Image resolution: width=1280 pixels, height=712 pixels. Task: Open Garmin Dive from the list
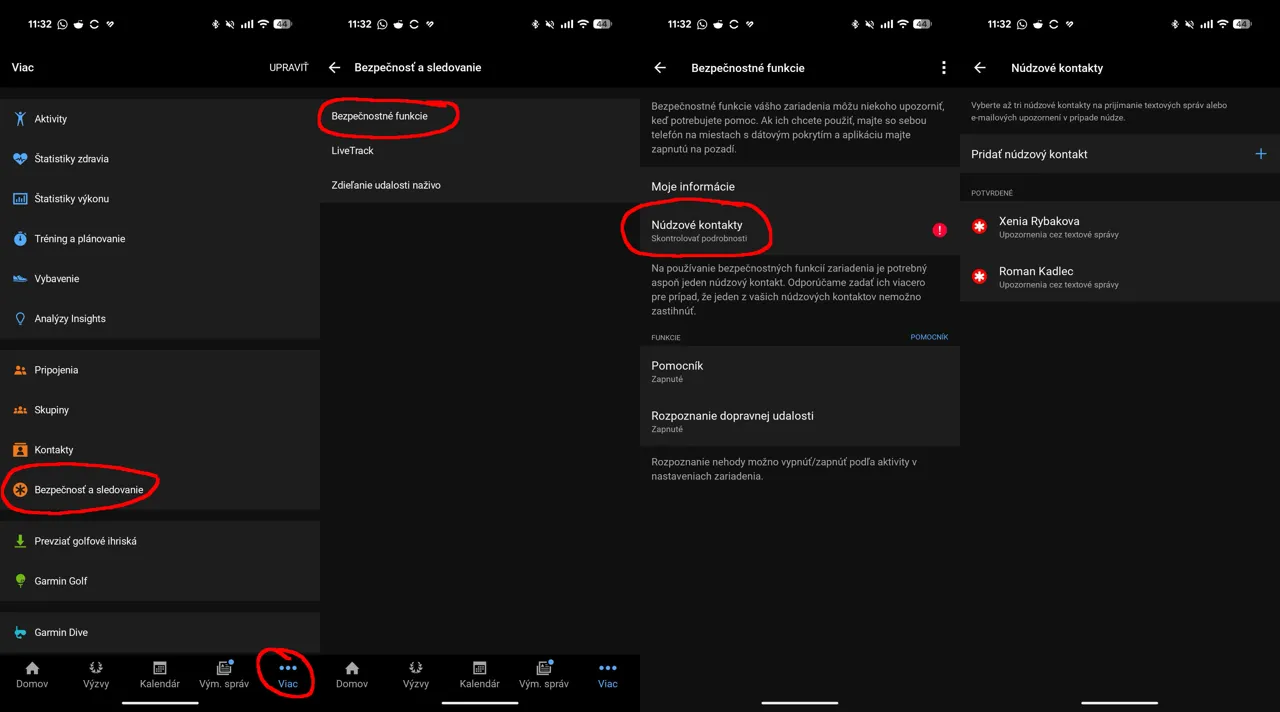(61, 632)
